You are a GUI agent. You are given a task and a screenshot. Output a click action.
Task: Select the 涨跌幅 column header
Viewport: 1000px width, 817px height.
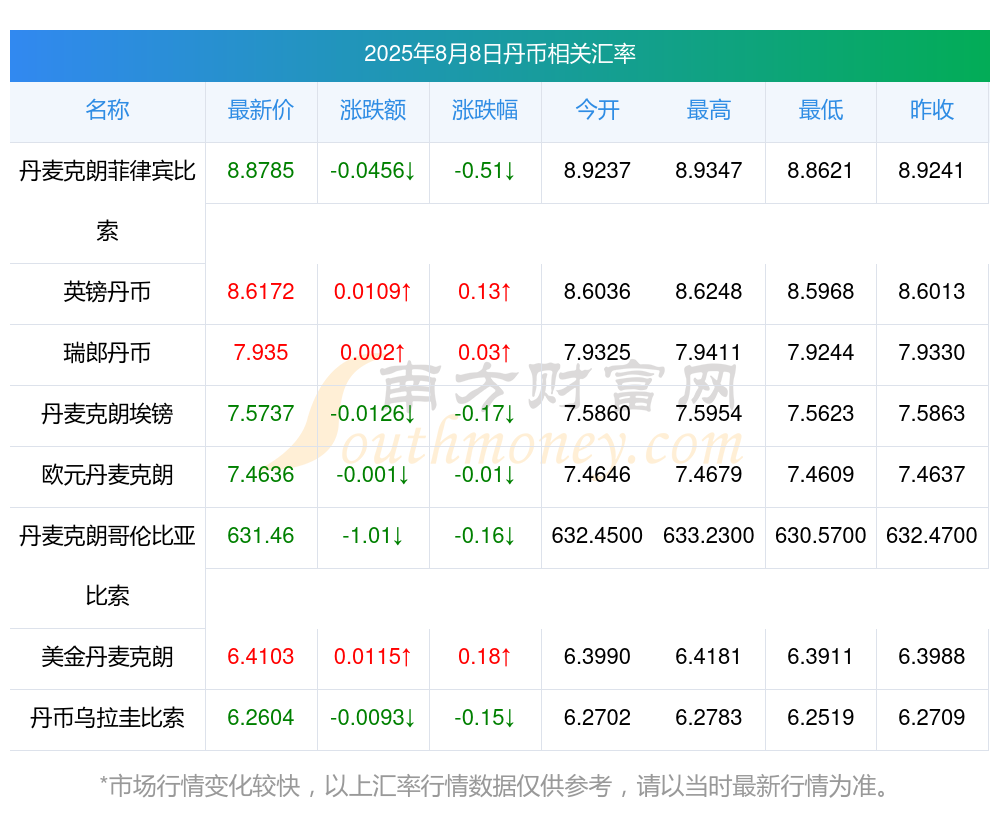point(485,110)
